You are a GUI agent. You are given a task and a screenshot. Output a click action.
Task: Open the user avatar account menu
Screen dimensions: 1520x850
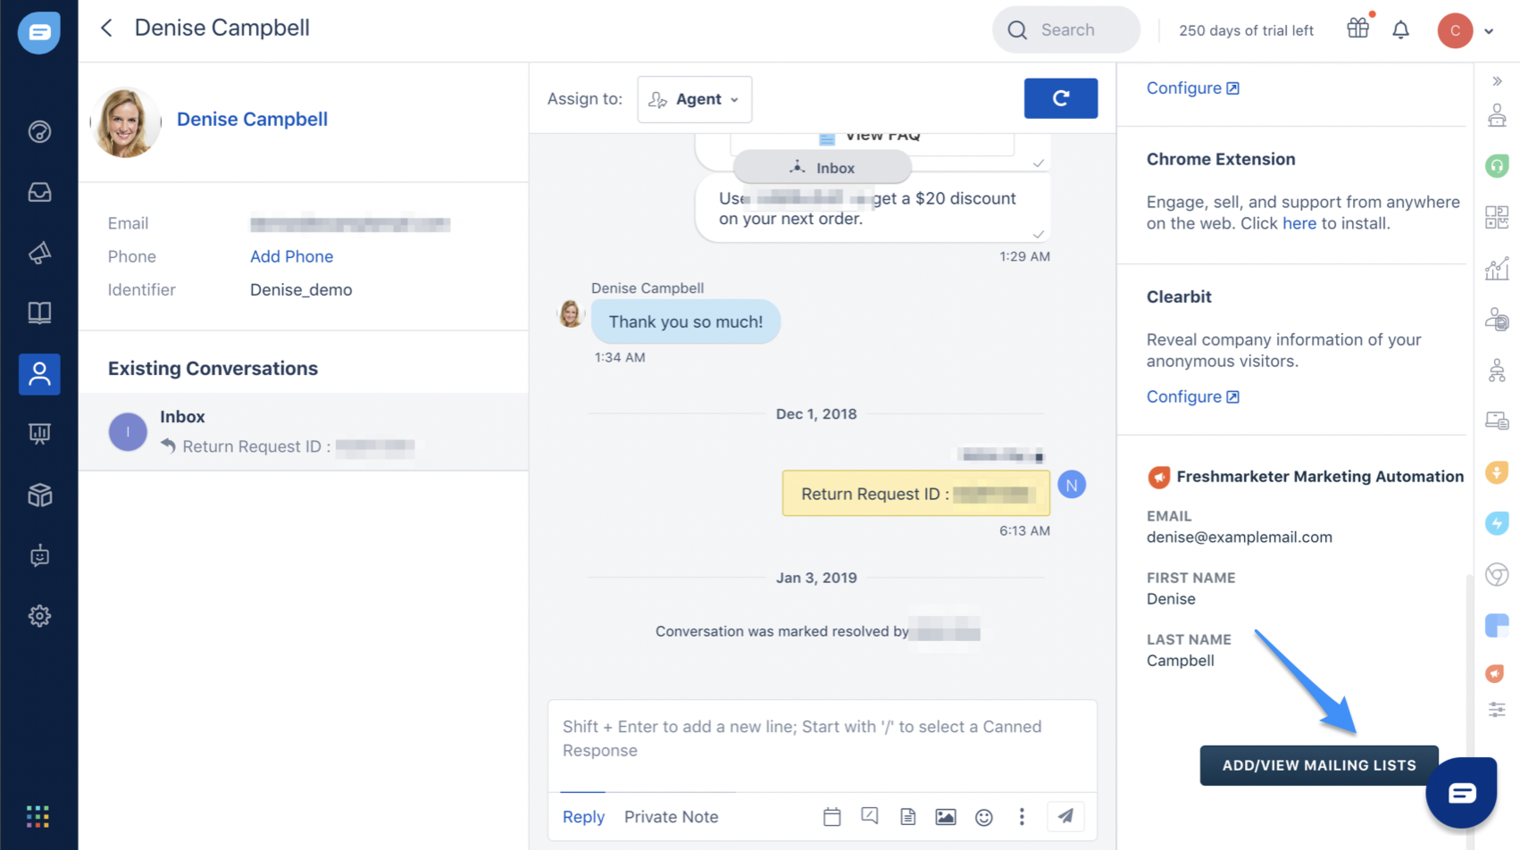(x=1466, y=30)
